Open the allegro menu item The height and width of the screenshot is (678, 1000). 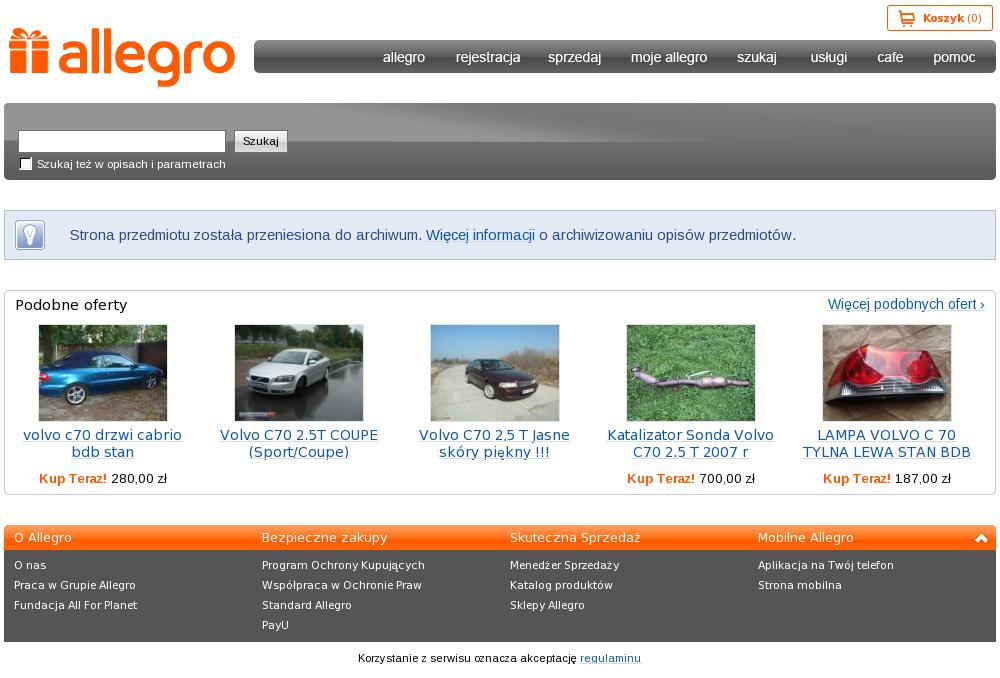click(x=404, y=57)
